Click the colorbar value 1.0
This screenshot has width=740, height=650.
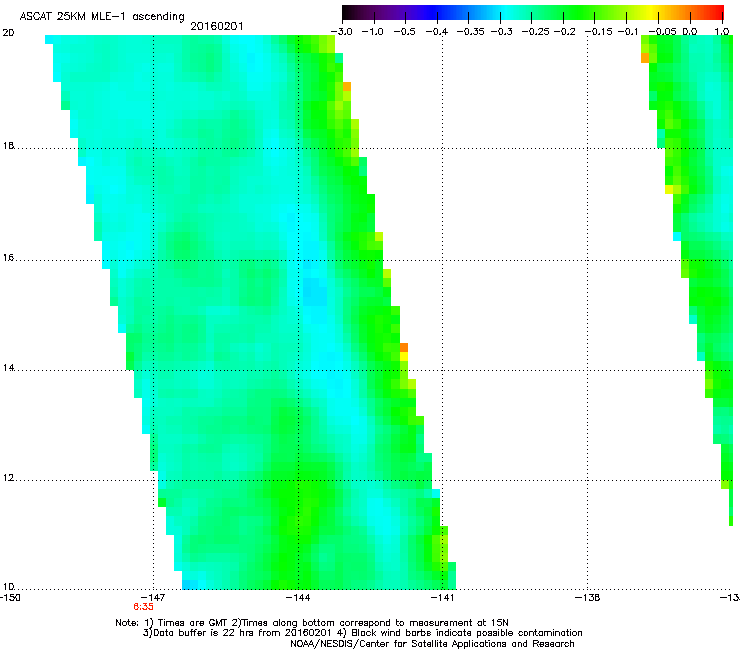pos(722,32)
